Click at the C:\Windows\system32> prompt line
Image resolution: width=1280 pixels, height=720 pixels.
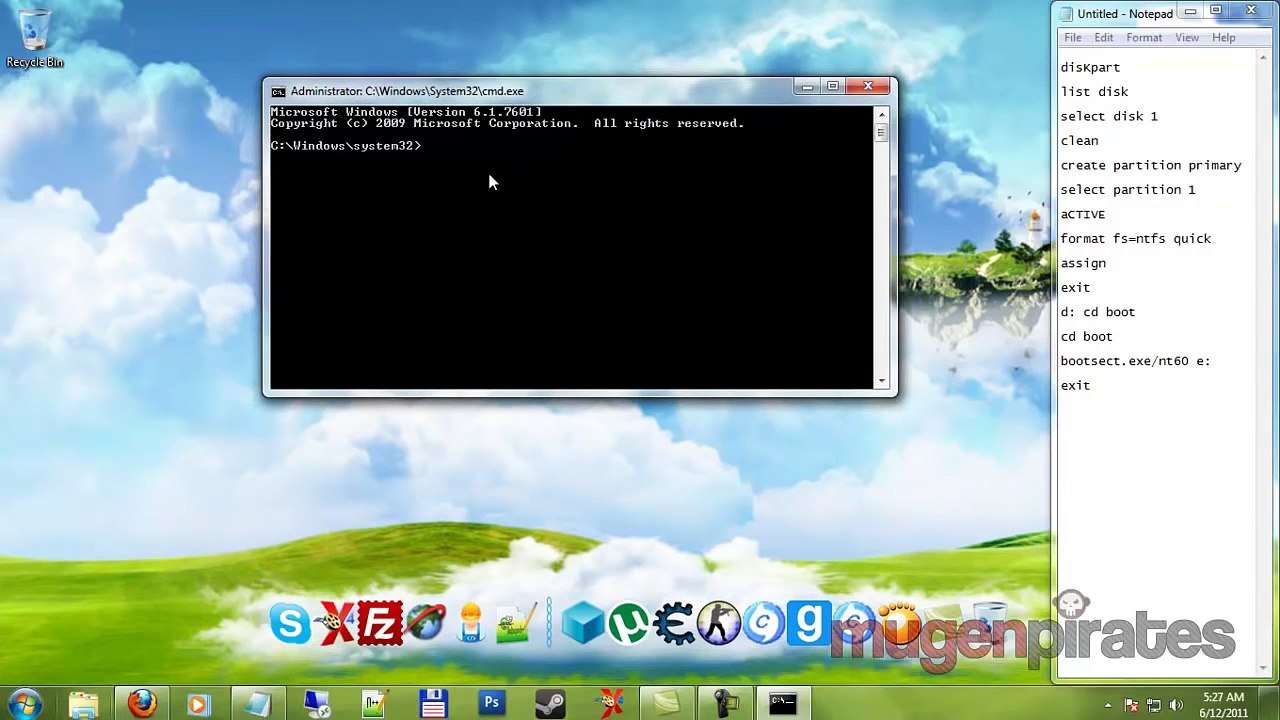coord(346,146)
